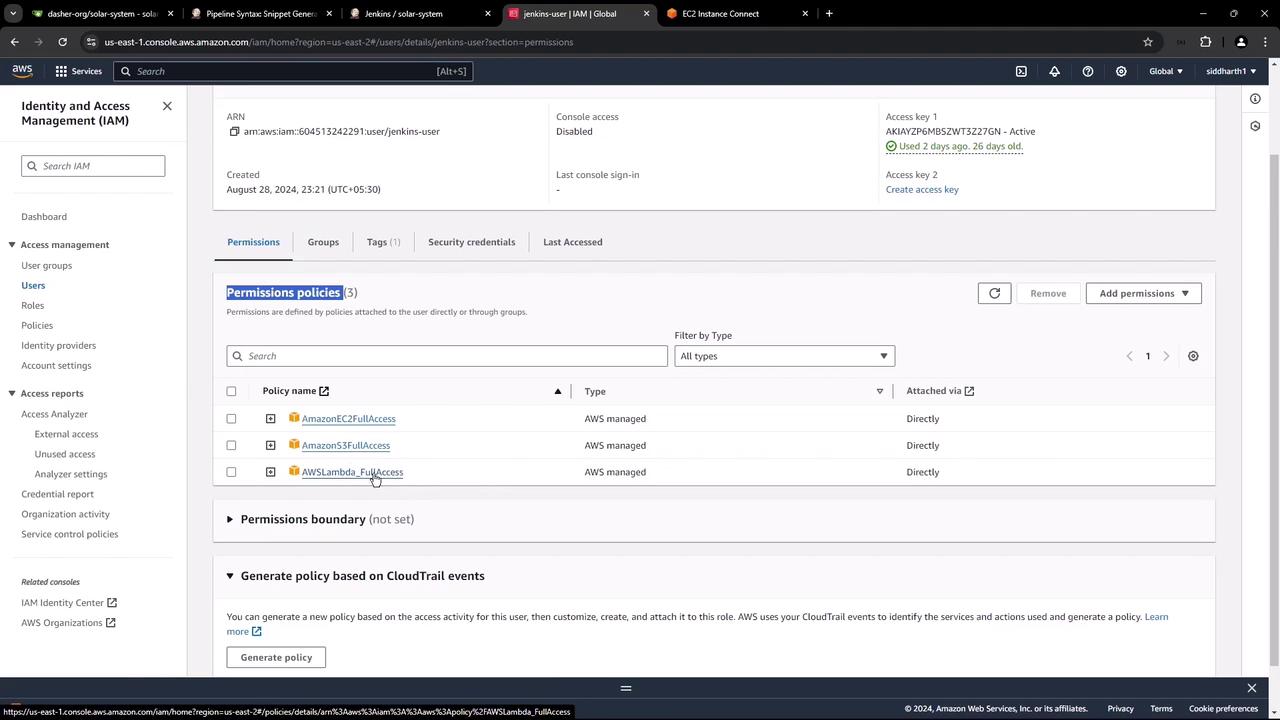This screenshot has width=1280, height=720.
Task: Open the browser profile icon
Action: (1241, 42)
